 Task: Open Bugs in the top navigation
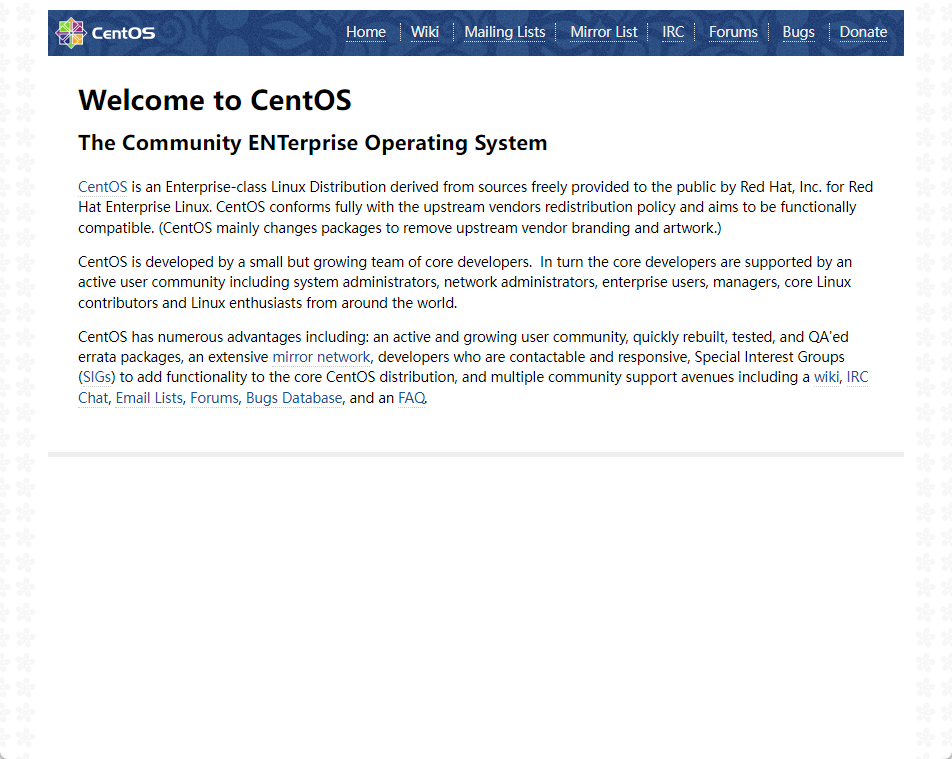coord(798,32)
